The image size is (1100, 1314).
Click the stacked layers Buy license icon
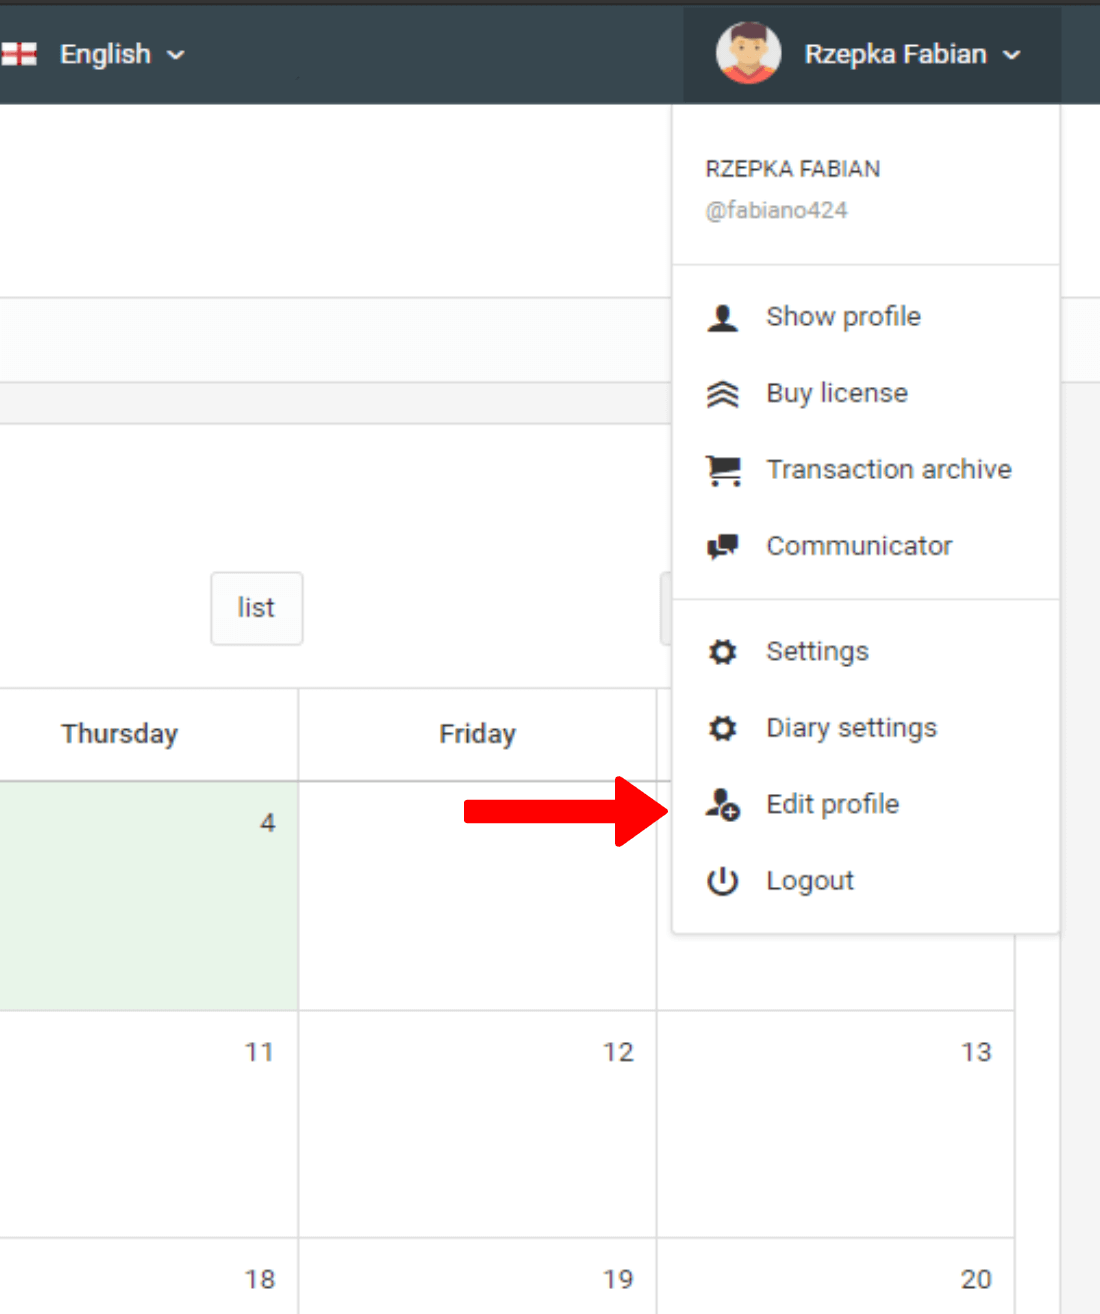point(722,394)
